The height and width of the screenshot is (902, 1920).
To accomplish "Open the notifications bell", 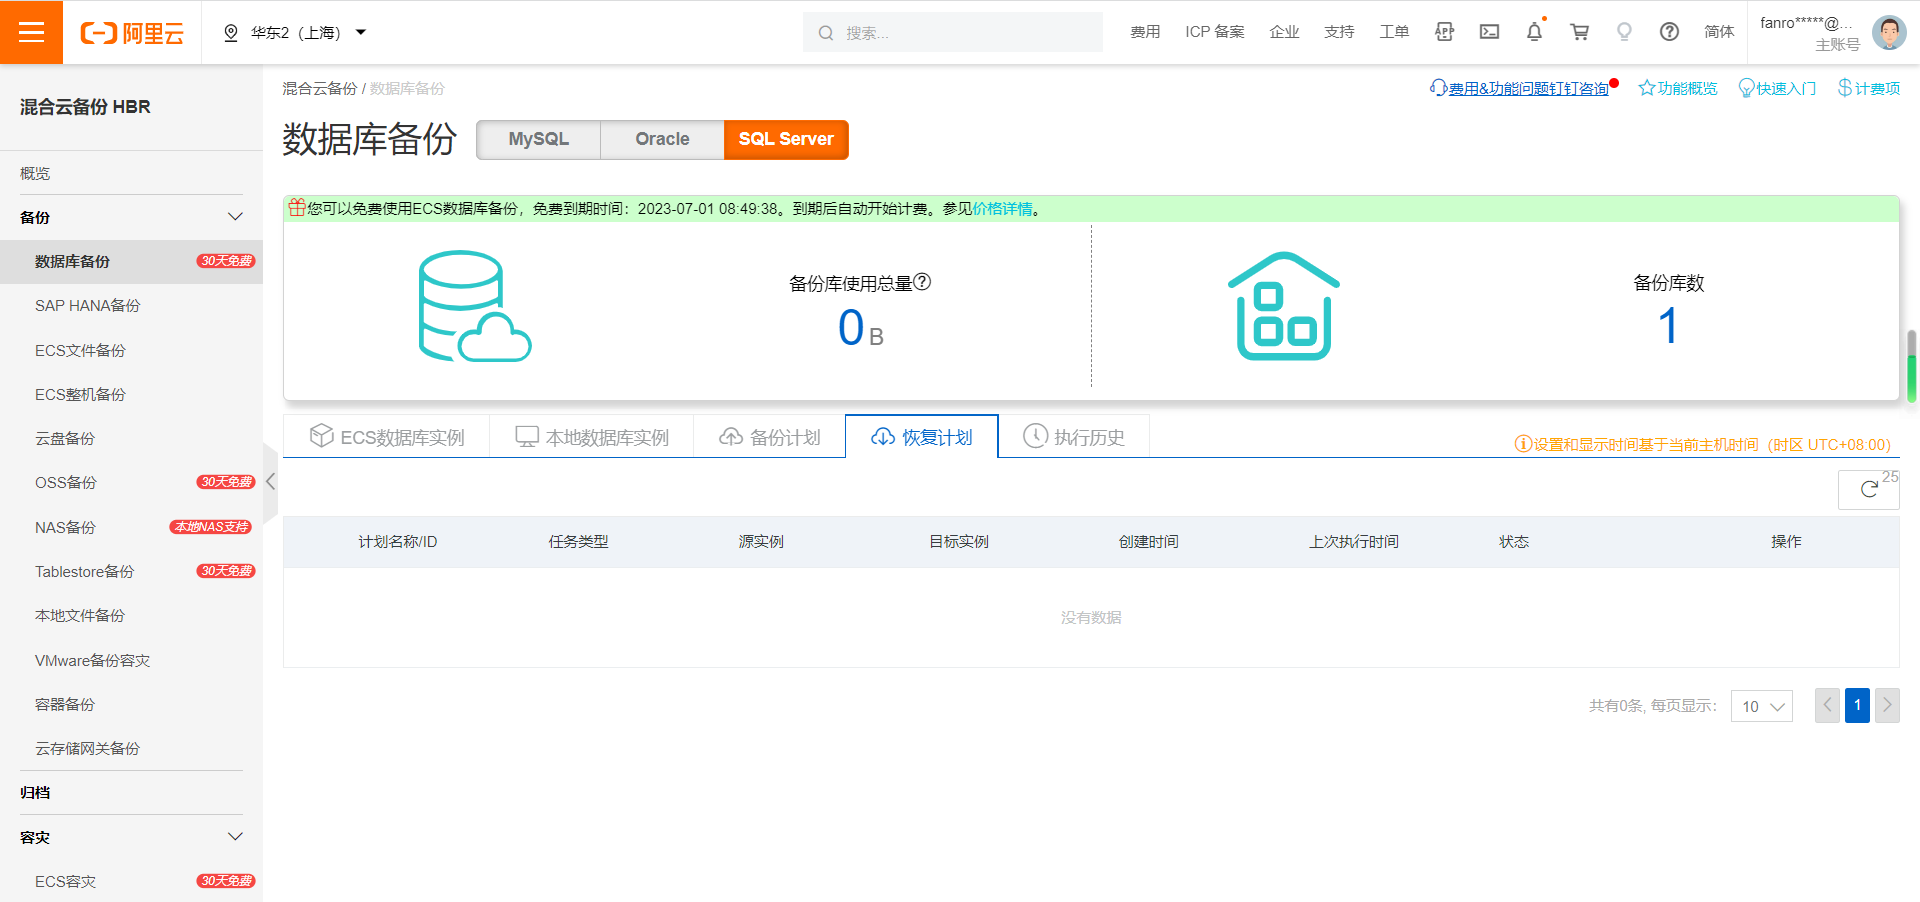I will tap(1534, 32).
